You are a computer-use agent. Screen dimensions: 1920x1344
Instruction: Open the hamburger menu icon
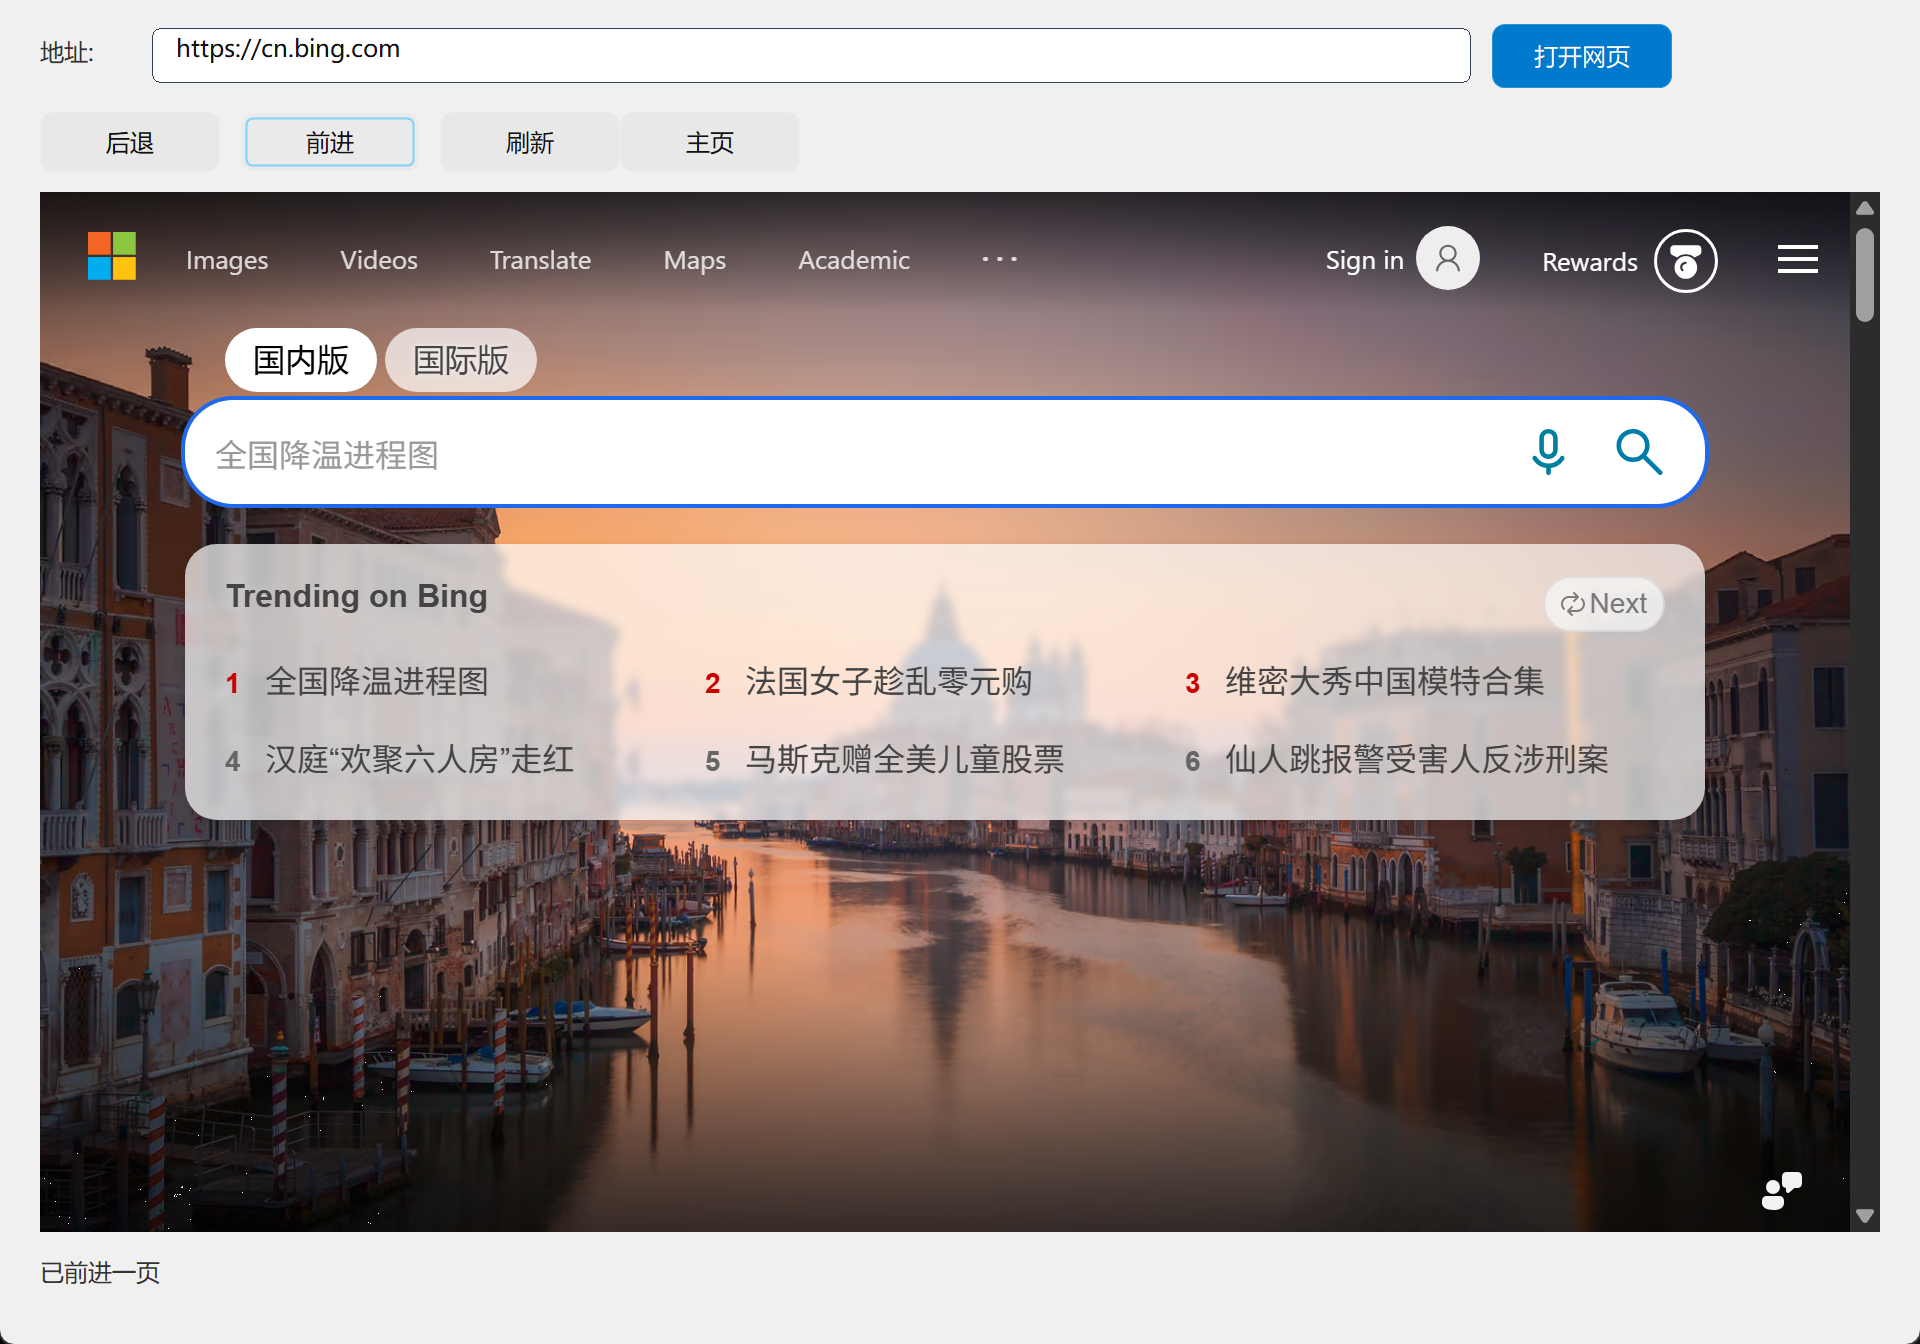1797,260
